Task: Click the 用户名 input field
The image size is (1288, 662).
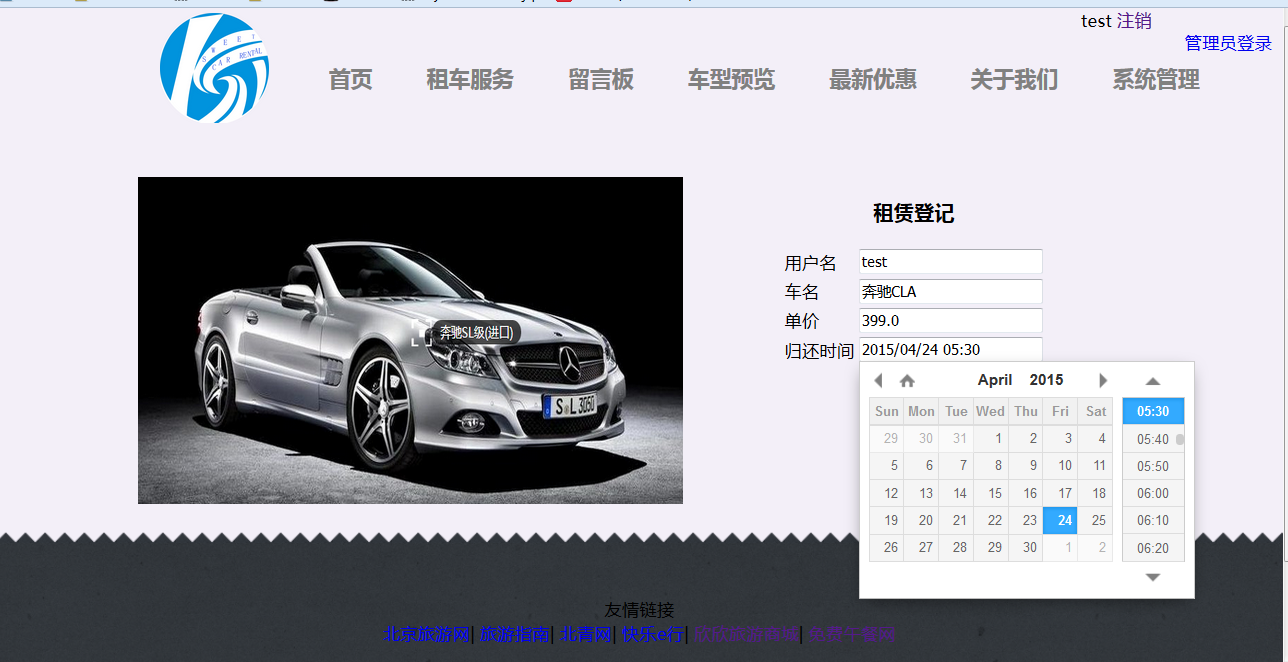Action: coord(951,262)
